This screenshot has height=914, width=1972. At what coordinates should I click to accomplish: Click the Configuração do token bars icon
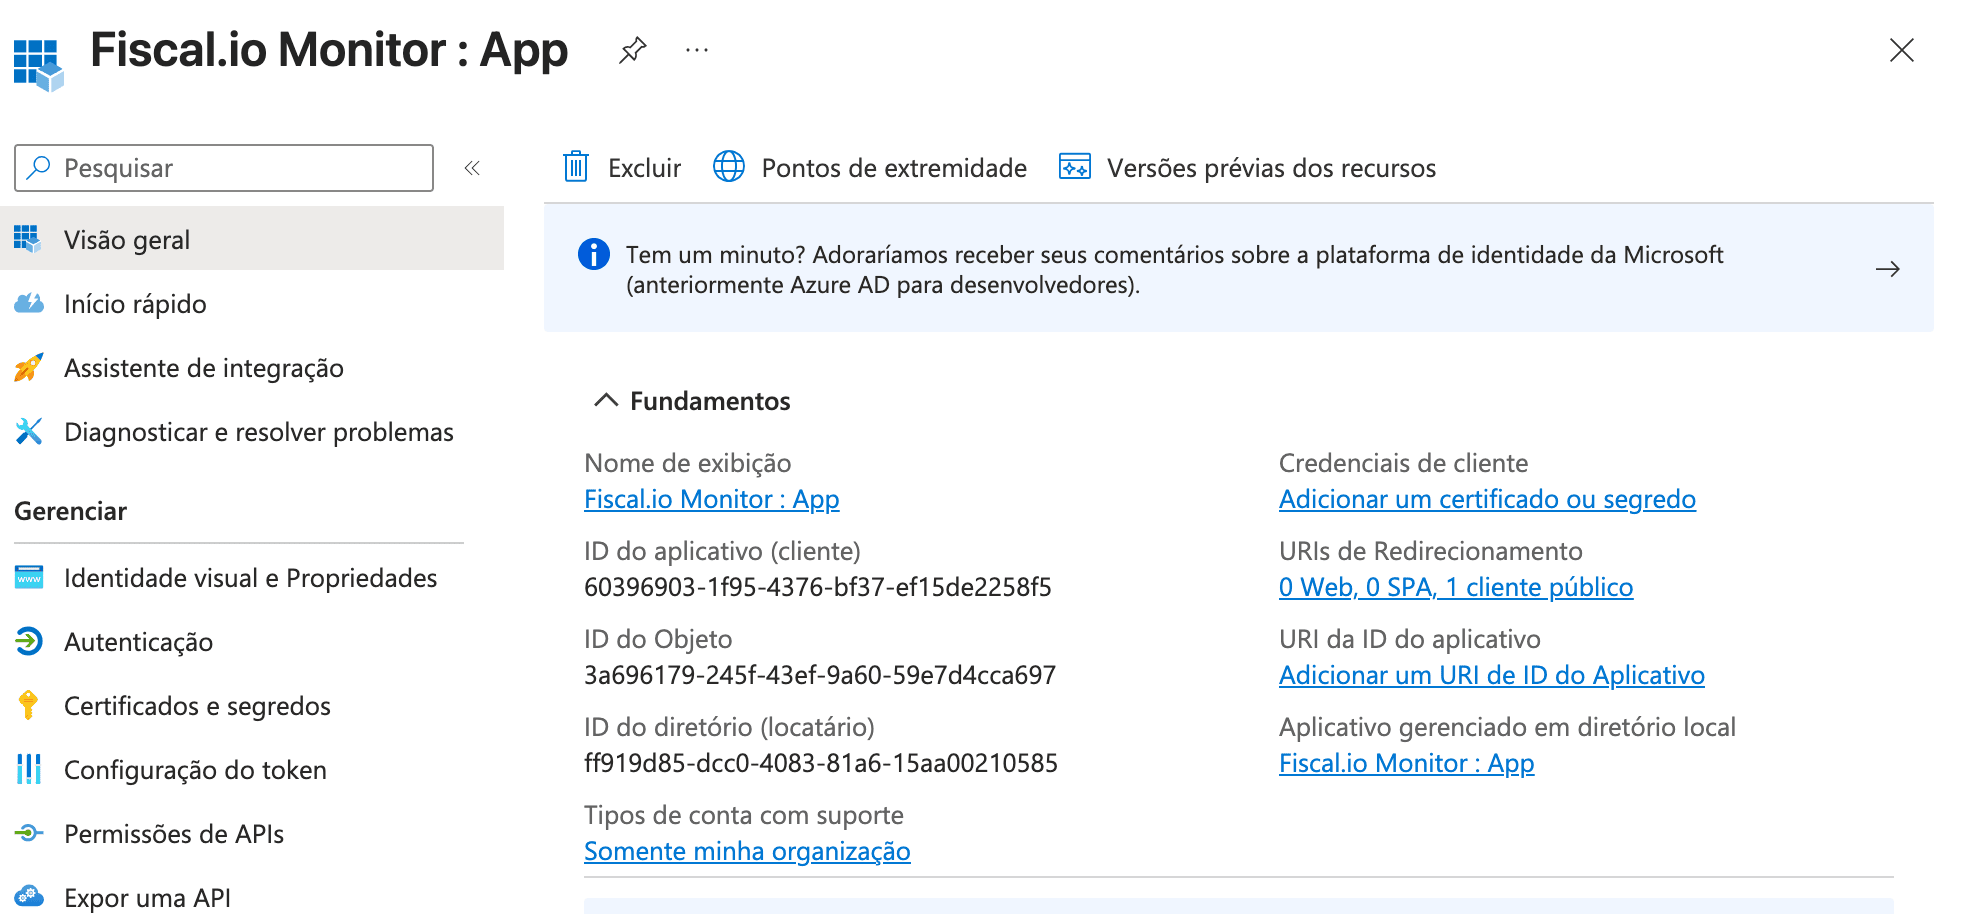29,769
